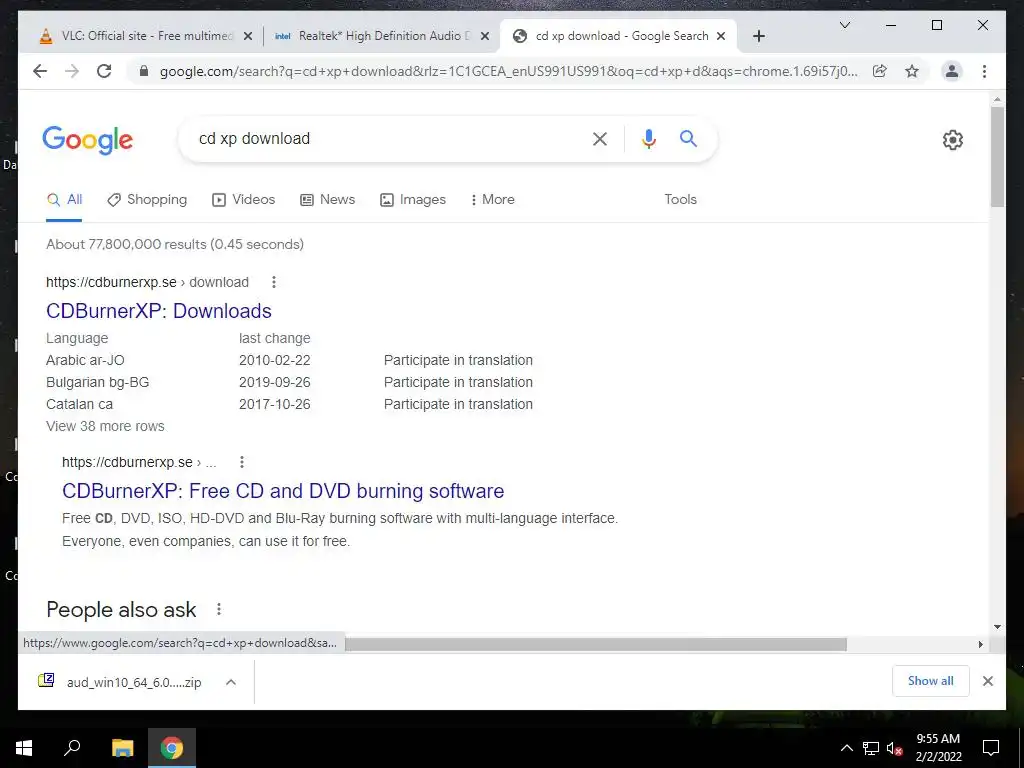Clear the Google search box text
Image resolution: width=1024 pixels, height=768 pixels.
600,138
